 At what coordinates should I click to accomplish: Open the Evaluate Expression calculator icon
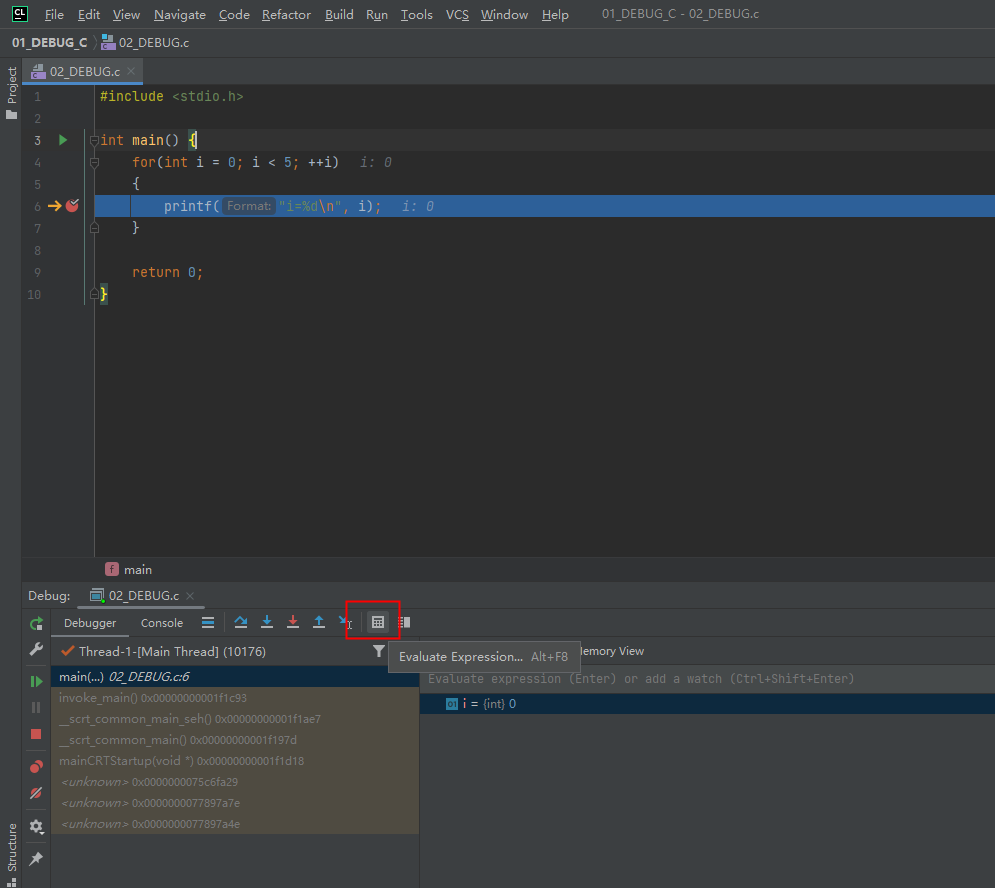click(x=378, y=622)
